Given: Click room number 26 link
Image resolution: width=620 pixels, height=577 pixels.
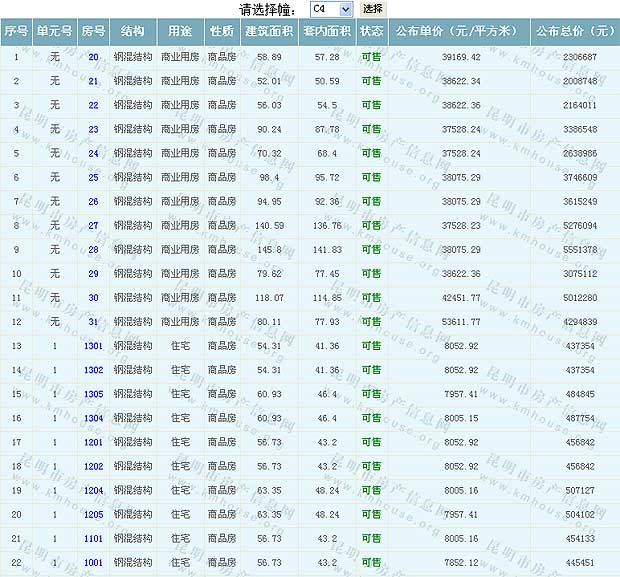Looking at the screenshot, I should [93, 201].
